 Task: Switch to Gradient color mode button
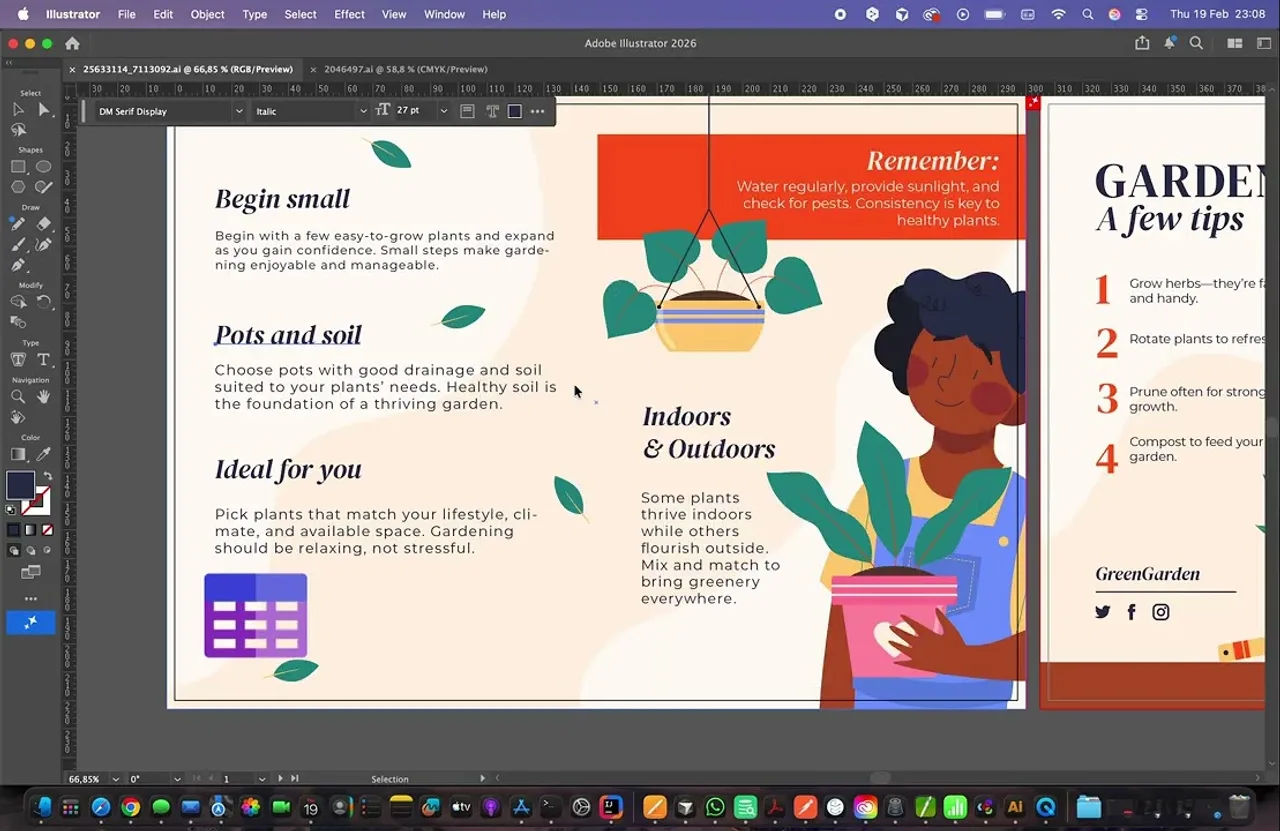click(x=30, y=530)
